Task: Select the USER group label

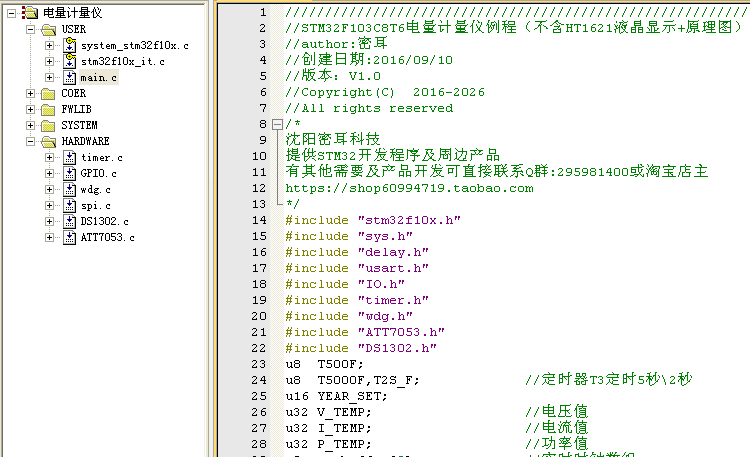Action: [74, 30]
